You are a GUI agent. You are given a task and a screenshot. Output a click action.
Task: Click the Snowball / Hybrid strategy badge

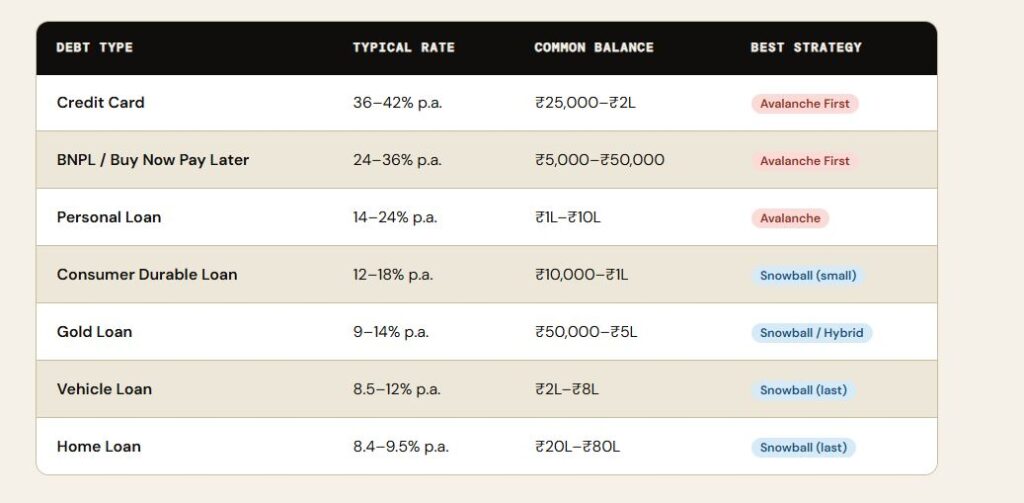811,333
